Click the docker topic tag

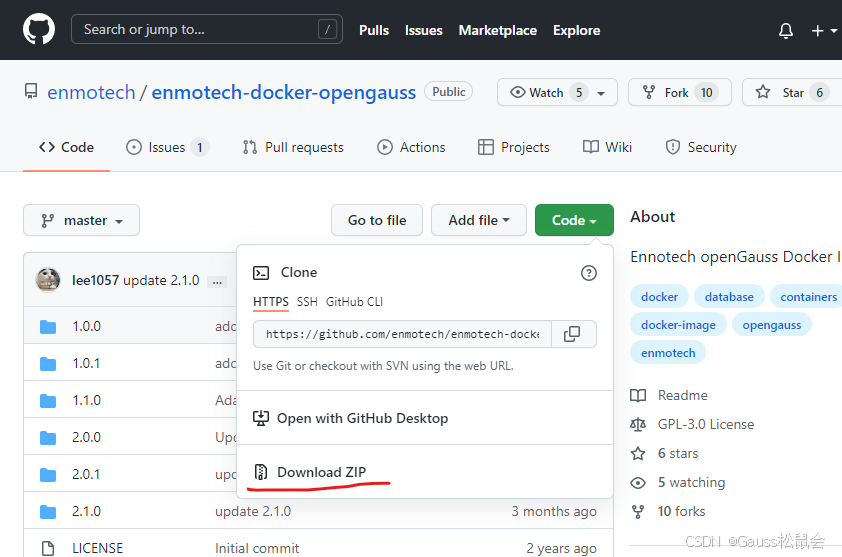pyautogui.click(x=659, y=296)
